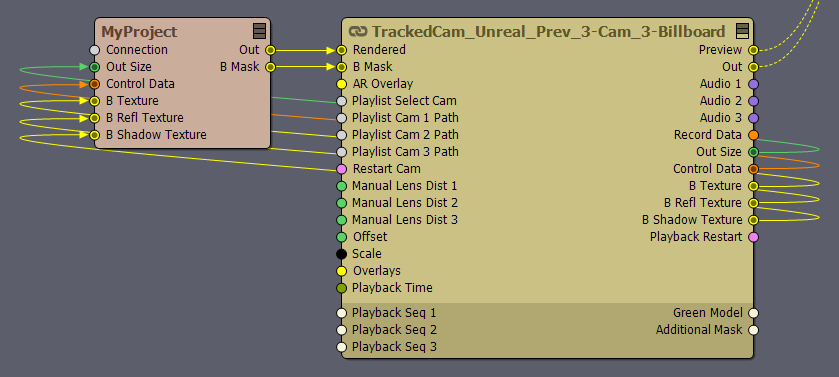The image size is (839, 377).
Task: Click the orange Record Data output pin
Action: (753, 135)
